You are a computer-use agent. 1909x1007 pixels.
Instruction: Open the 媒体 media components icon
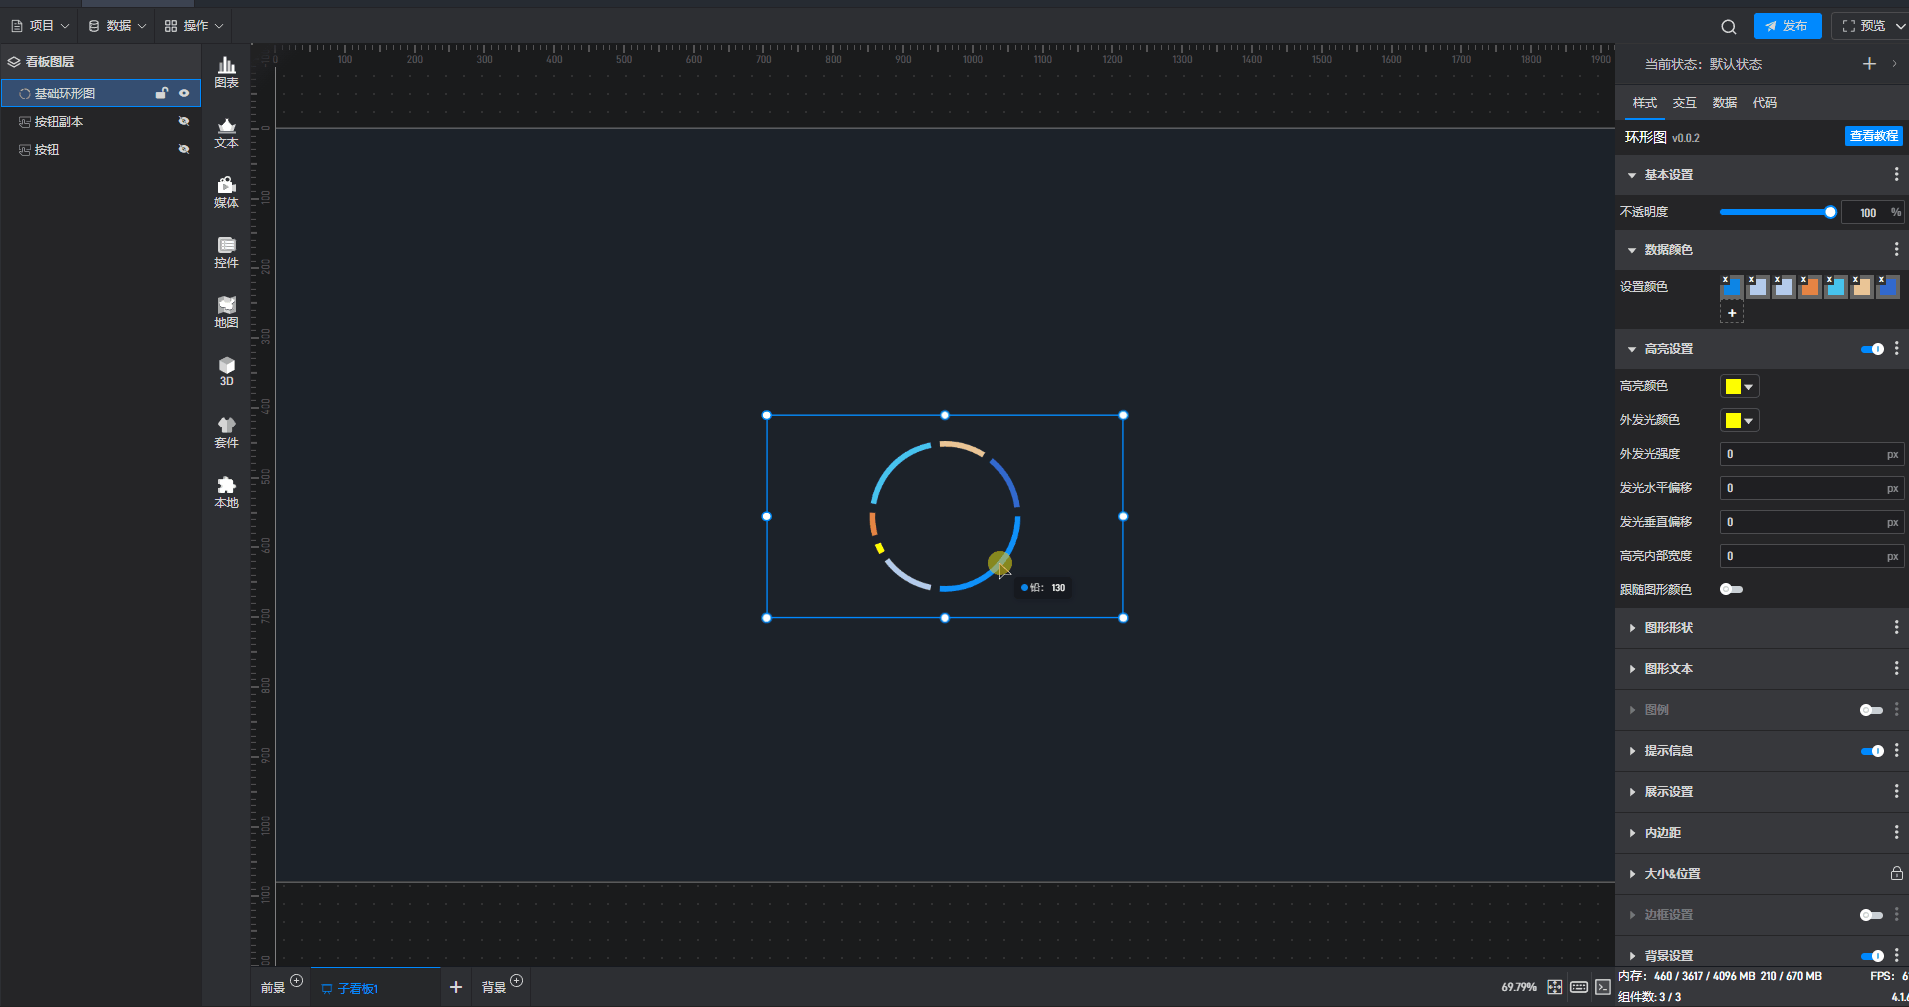point(227,192)
